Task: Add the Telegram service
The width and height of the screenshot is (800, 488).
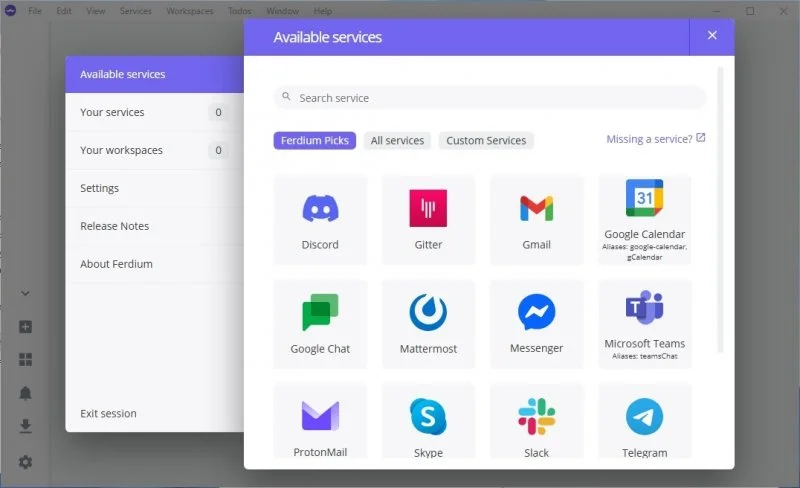Action: point(644,422)
